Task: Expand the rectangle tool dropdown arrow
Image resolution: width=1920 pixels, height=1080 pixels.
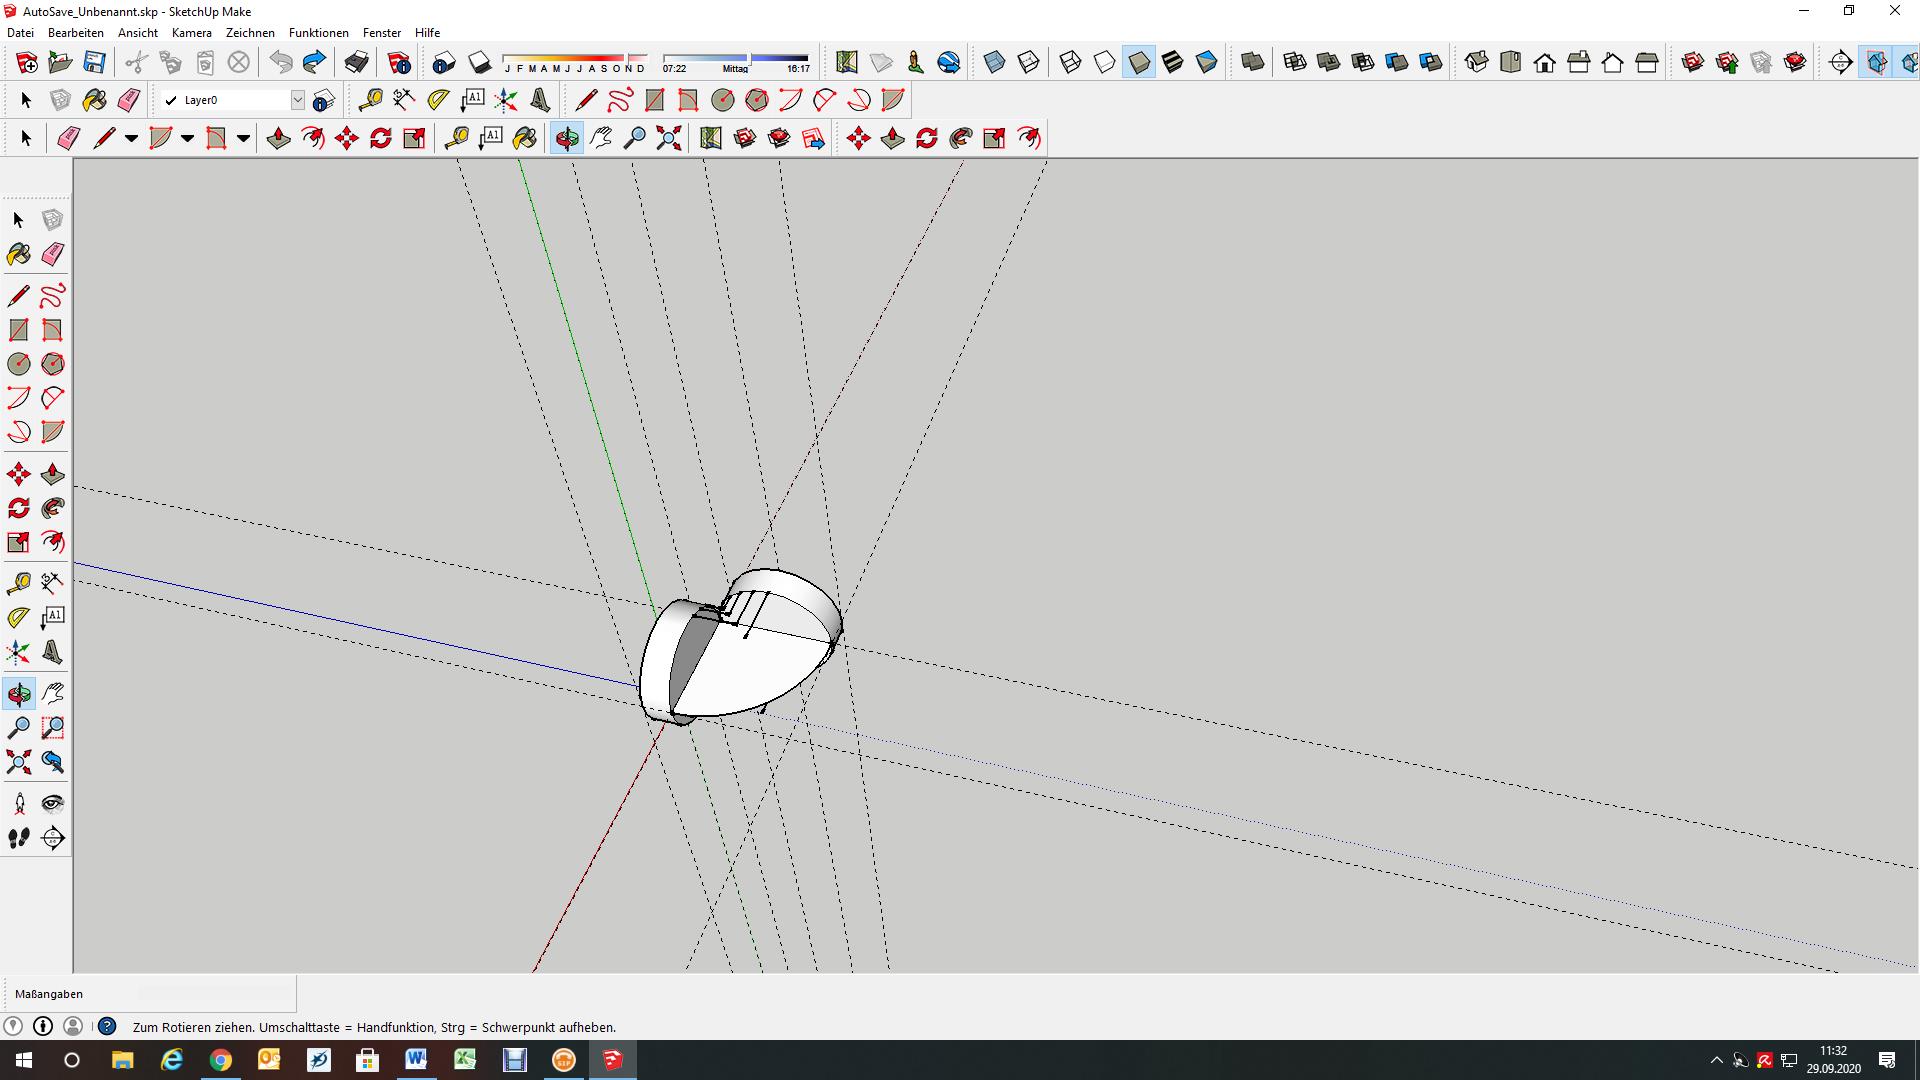Action: pos(243,138)
